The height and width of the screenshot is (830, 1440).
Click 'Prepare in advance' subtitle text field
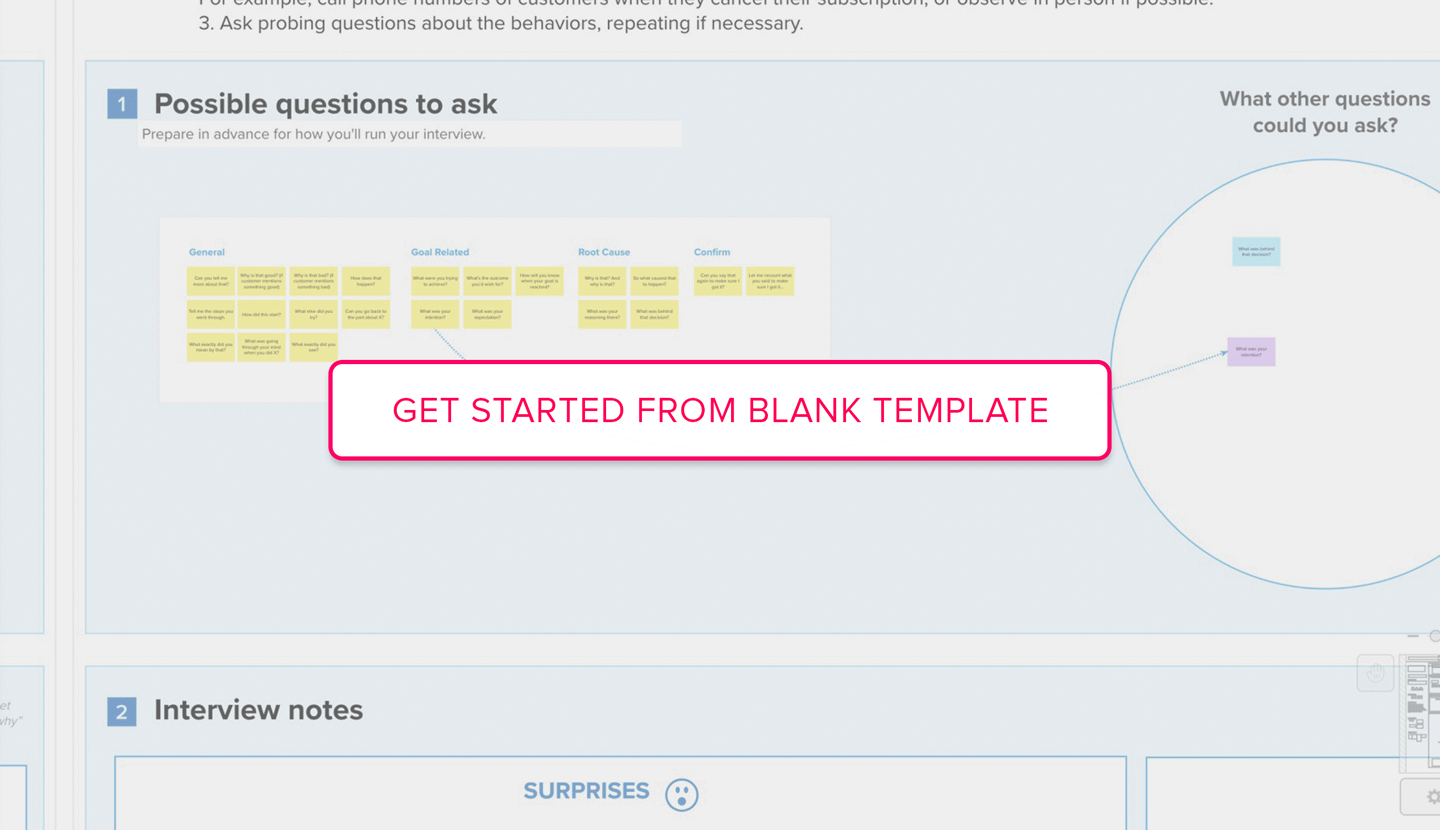pyautogui.click(x=408, y=134)
